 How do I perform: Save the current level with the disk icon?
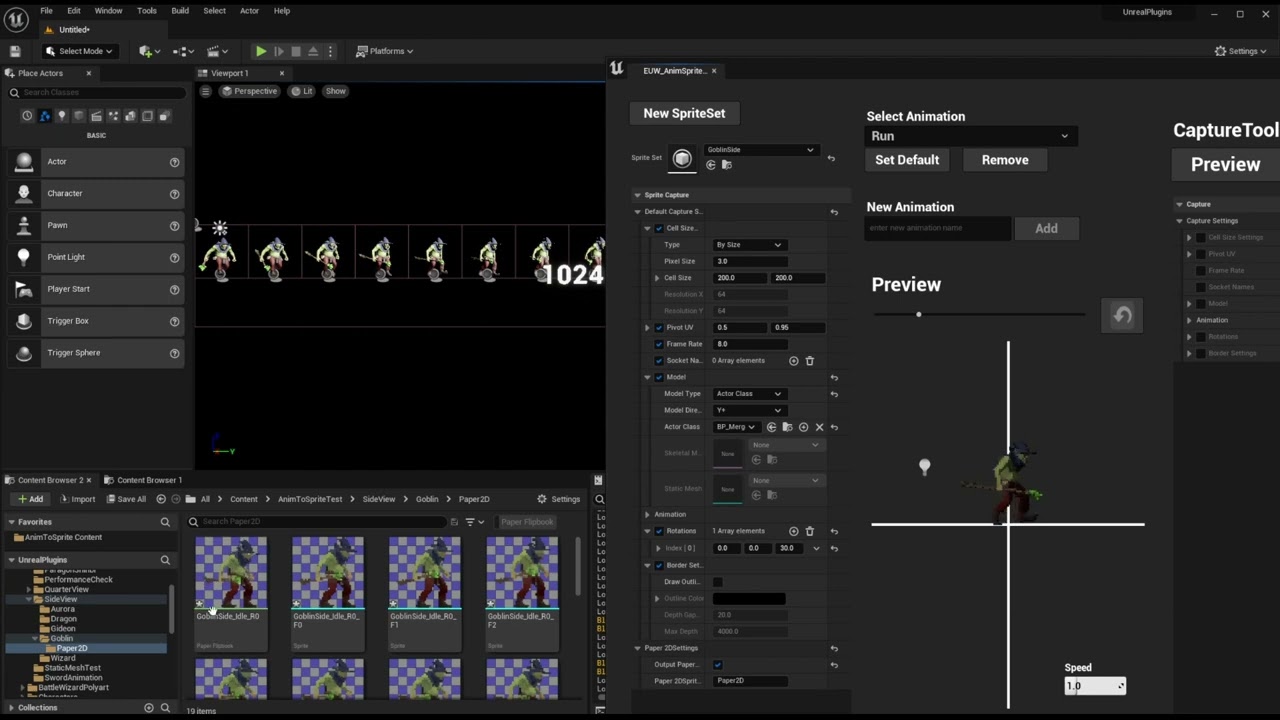[x=15, y=51]
